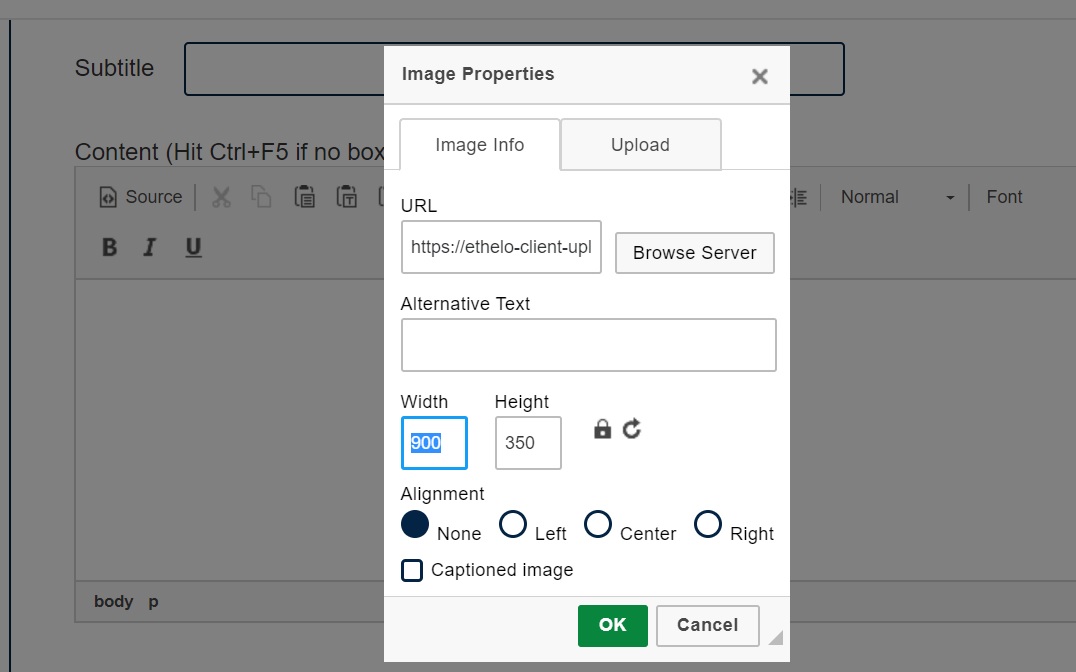
Task: Toggle Italic formatting
Action: coord(150,247)
